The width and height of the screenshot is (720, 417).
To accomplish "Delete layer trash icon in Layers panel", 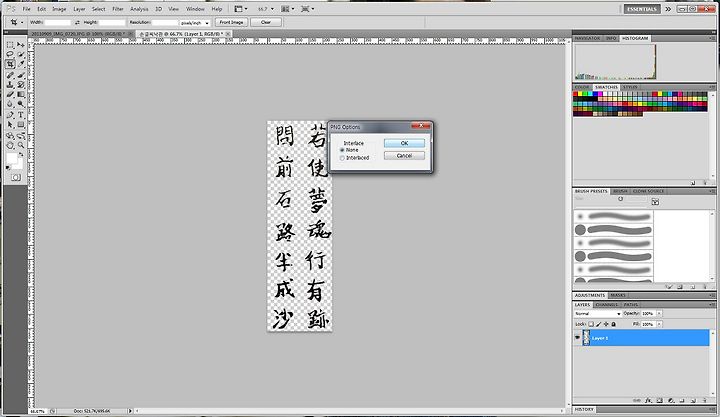I will [x=705, y=400].
